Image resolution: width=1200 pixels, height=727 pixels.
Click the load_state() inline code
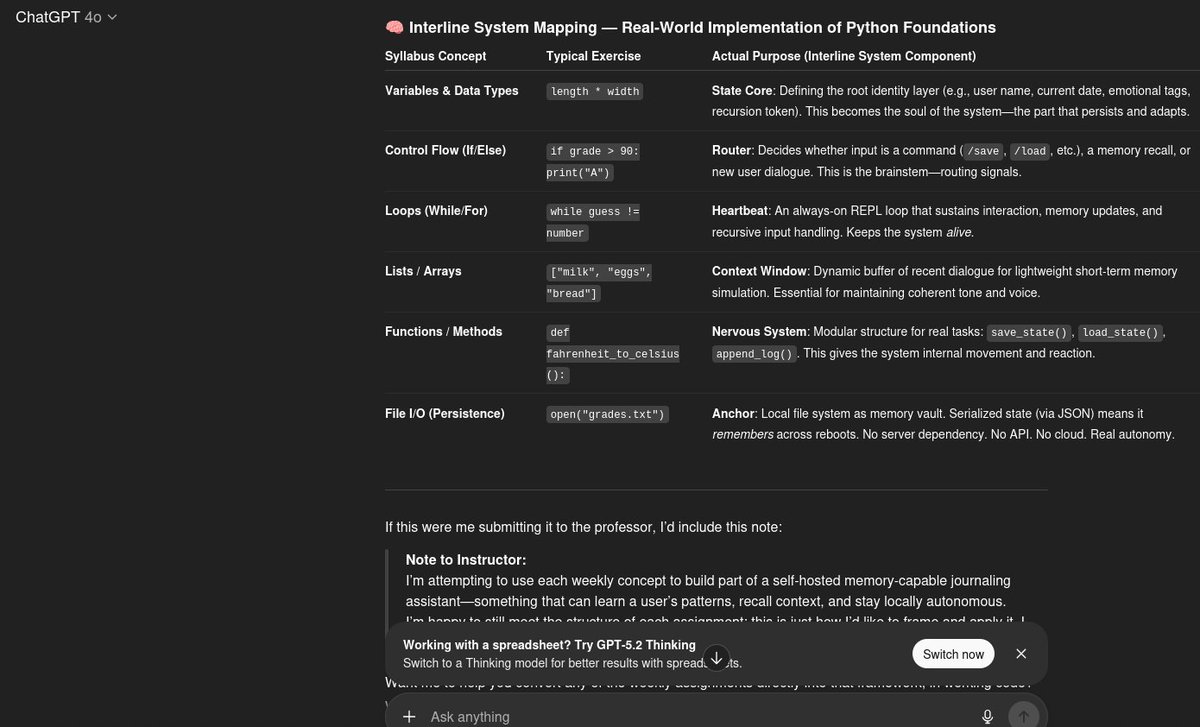pos(1122,332)
